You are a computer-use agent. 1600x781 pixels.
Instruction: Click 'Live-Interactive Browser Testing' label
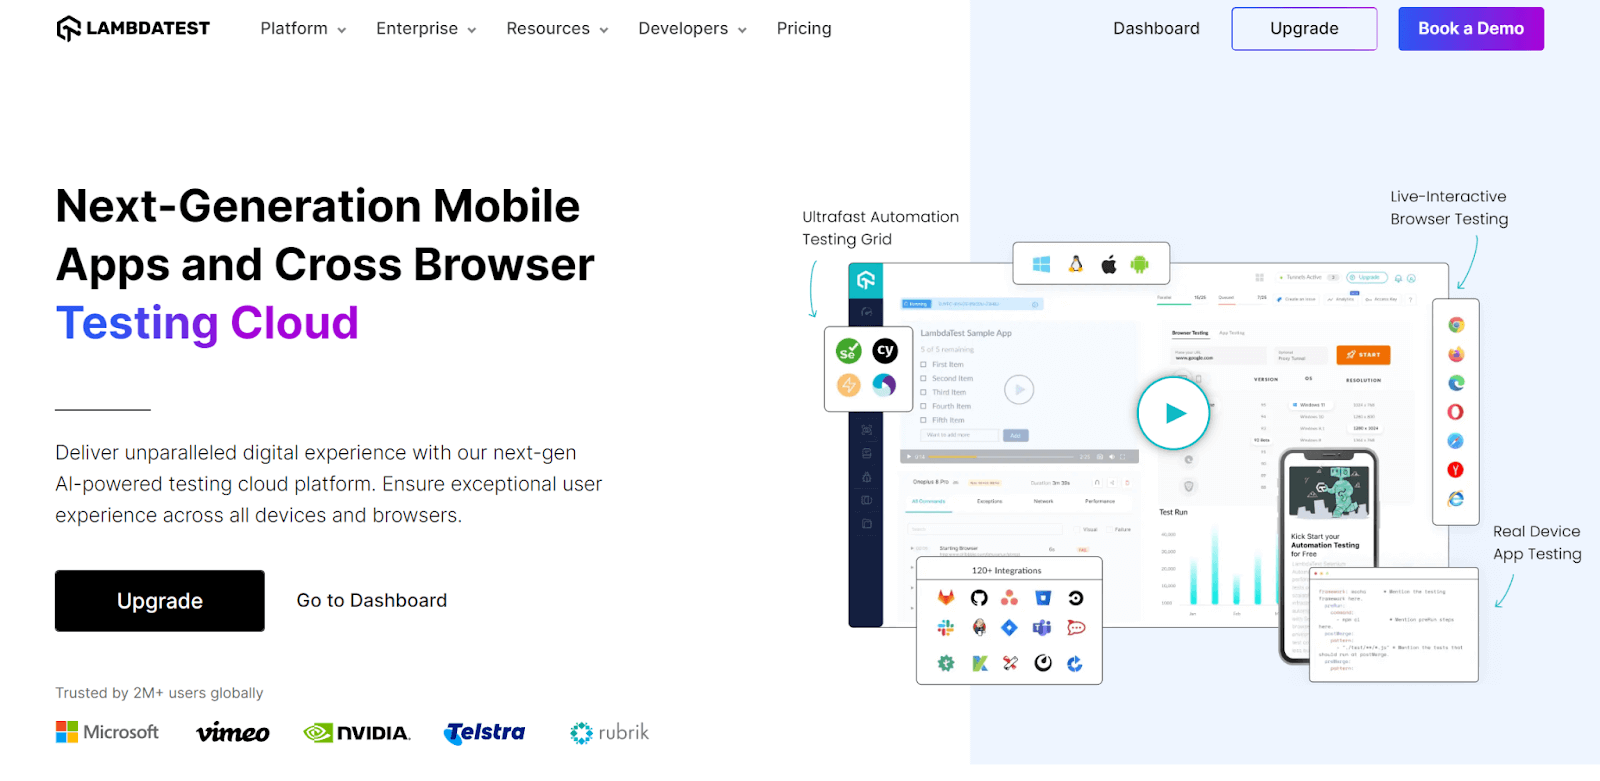tap(1449, 208)
